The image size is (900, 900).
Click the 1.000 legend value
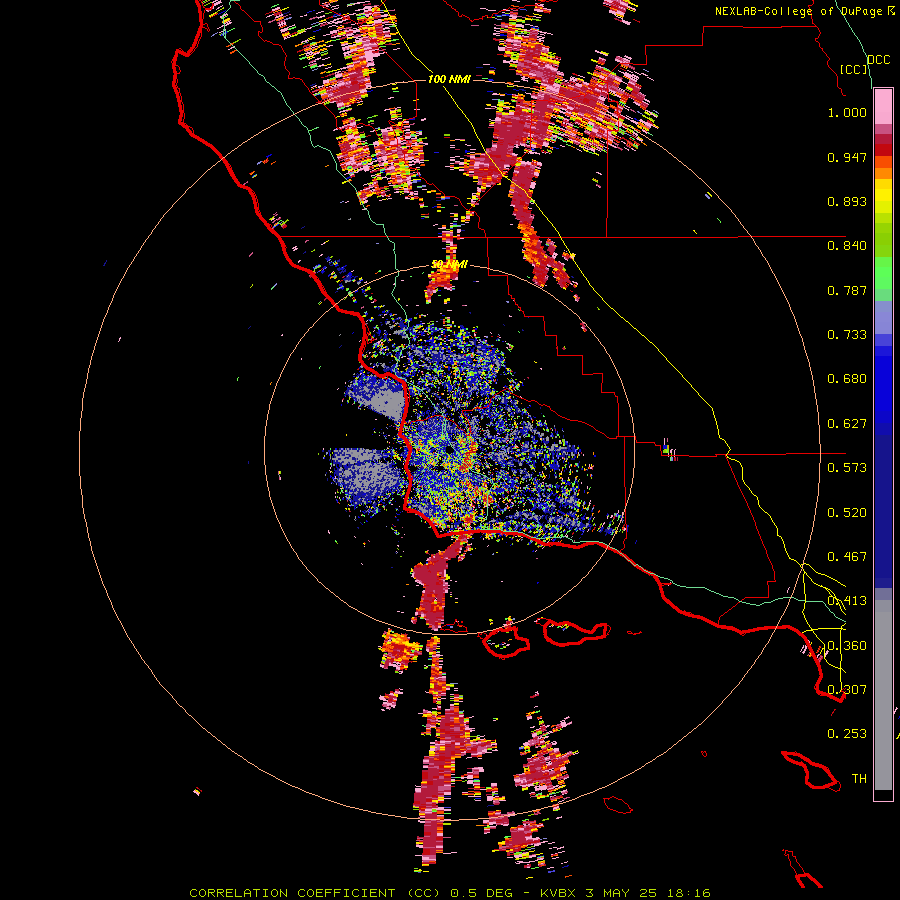[847, 112]
